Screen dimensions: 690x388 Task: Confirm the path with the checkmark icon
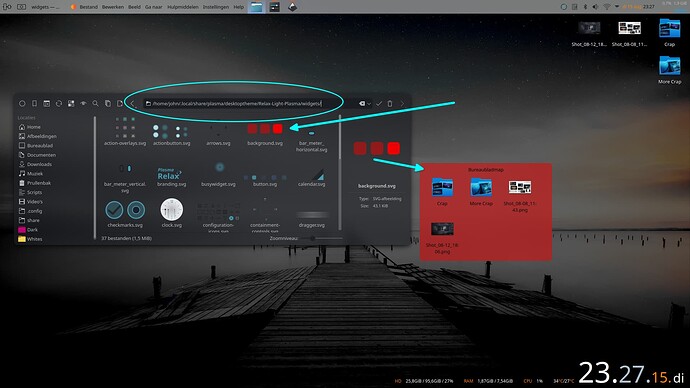point(379,103)
